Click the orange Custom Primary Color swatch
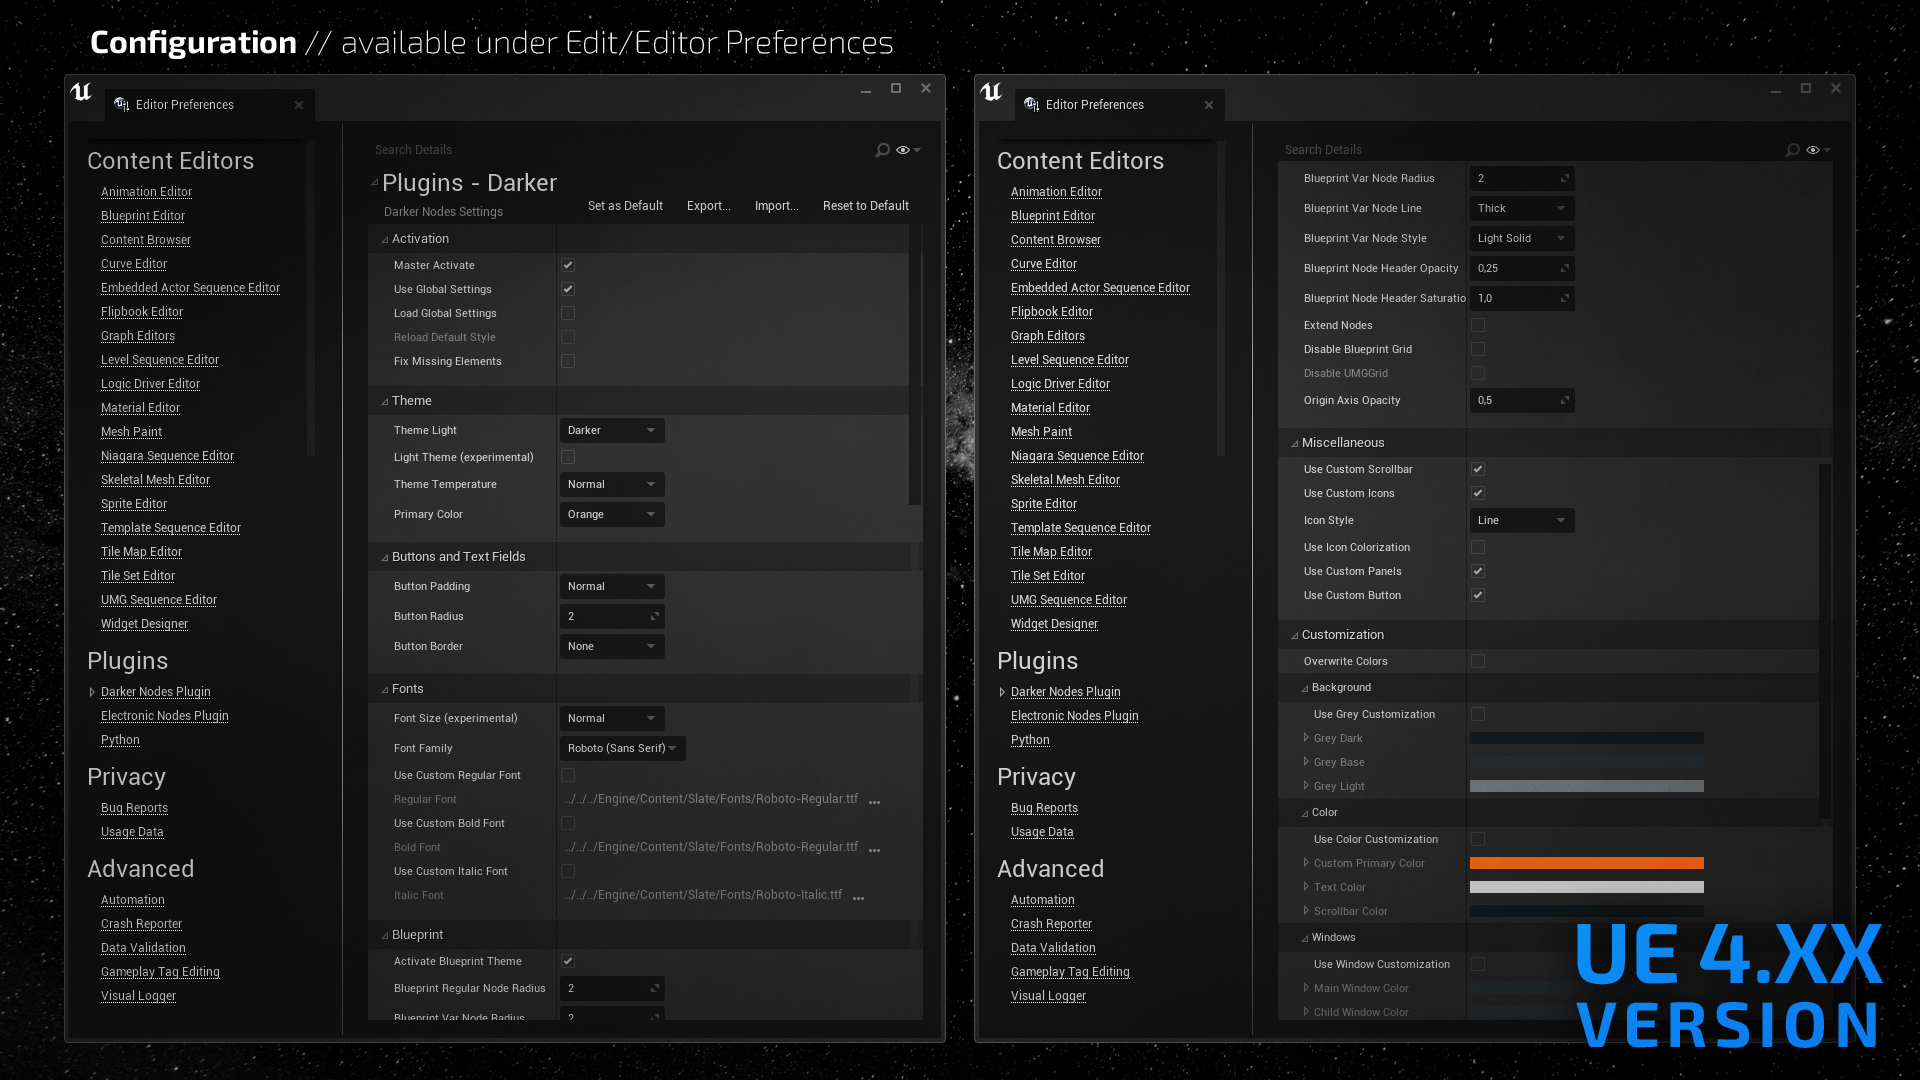Image resolution: width=1920 pixels, height=1080 pixels. [x=1585, y=863]
